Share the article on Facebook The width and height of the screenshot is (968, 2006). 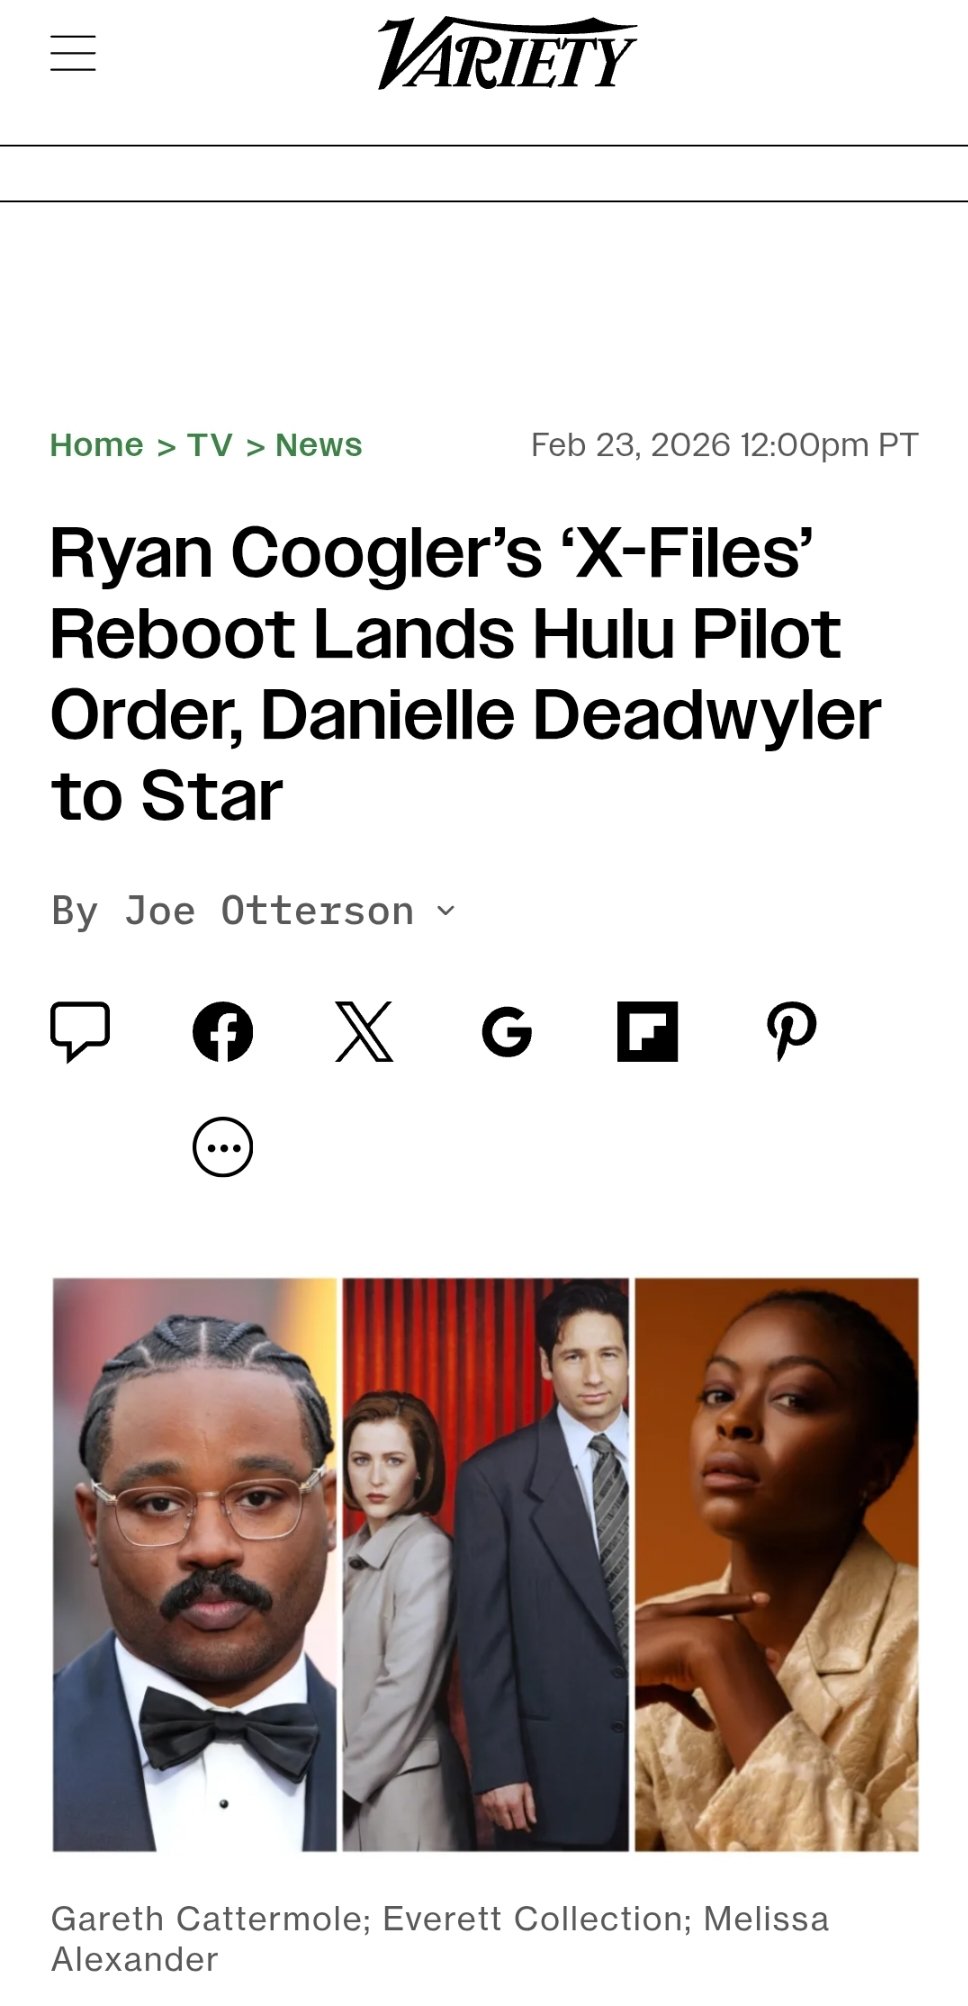222,1031
